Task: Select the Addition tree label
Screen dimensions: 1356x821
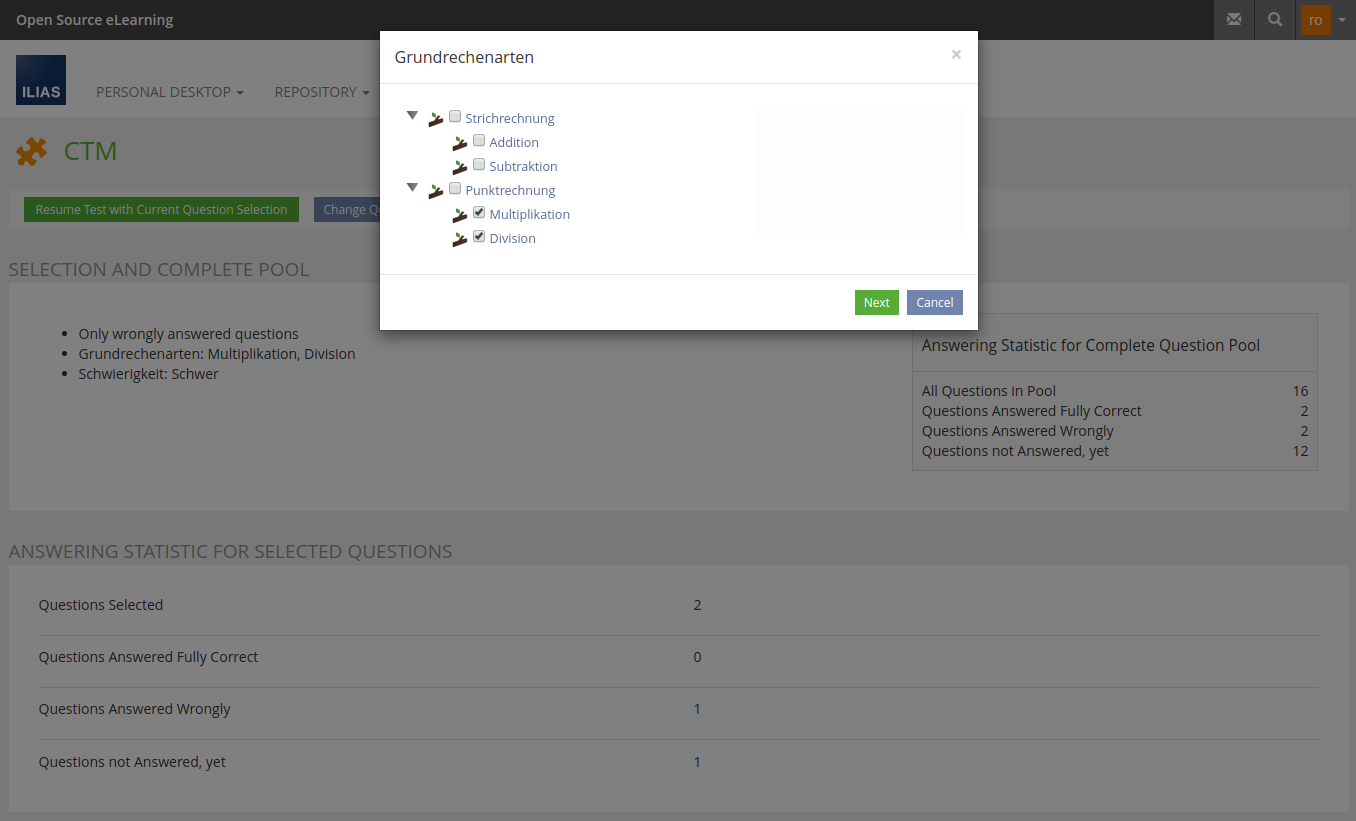Action: point(514,143)
